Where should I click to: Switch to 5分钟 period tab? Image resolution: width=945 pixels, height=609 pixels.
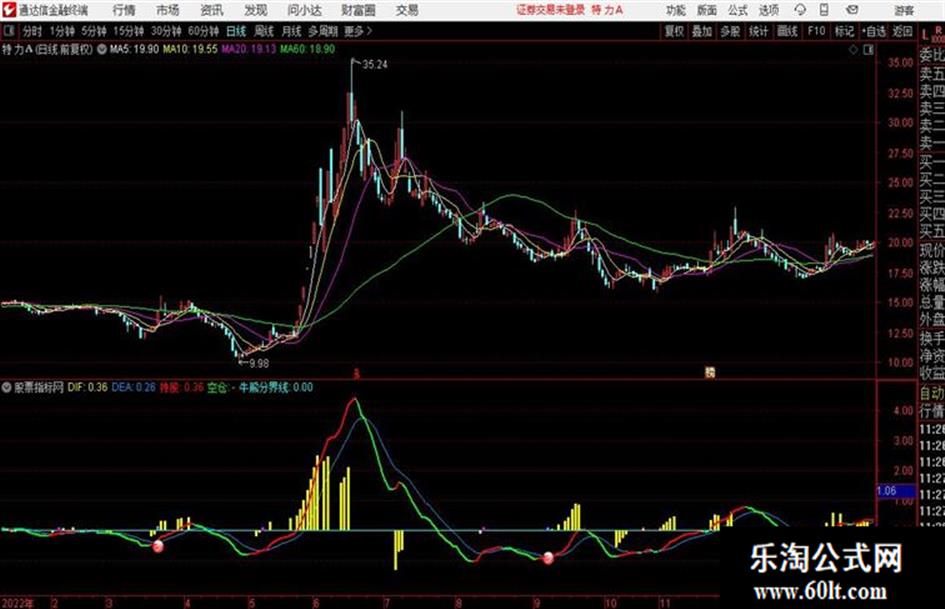coord(93,31)
